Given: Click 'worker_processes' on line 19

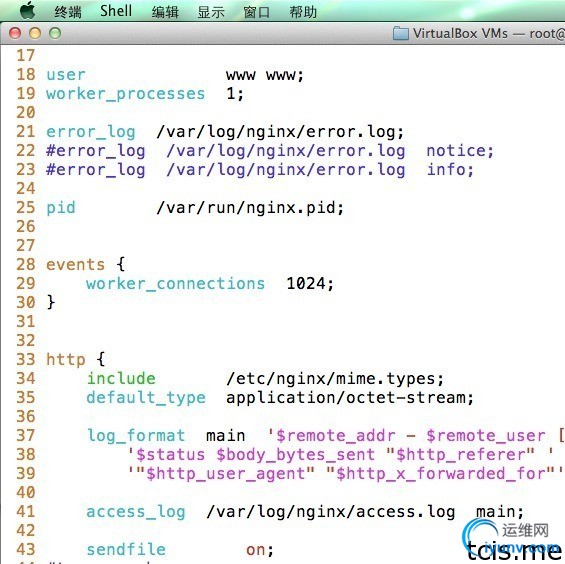Looking at the screenshot, I should [x=125, y=94].
